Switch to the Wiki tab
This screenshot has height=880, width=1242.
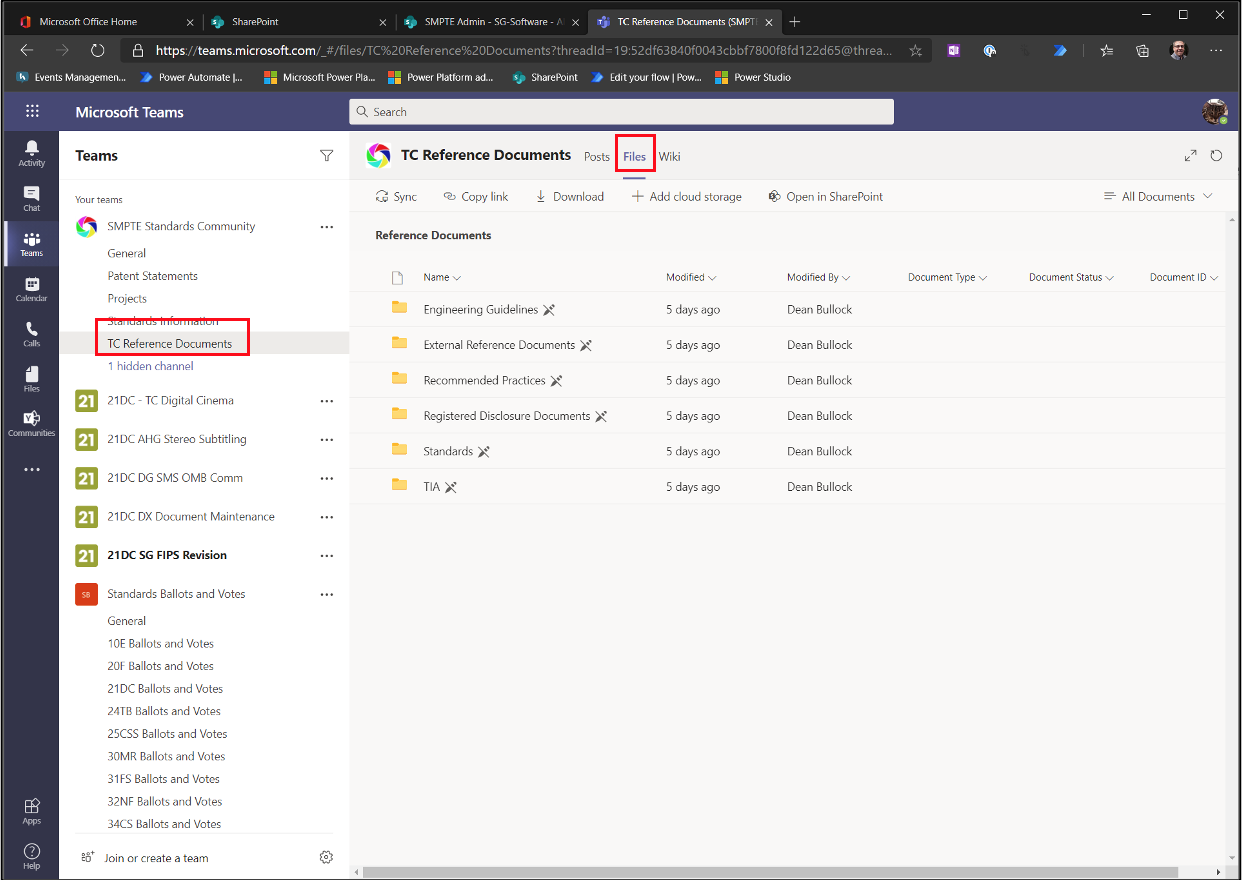click(x=669, y=157)
